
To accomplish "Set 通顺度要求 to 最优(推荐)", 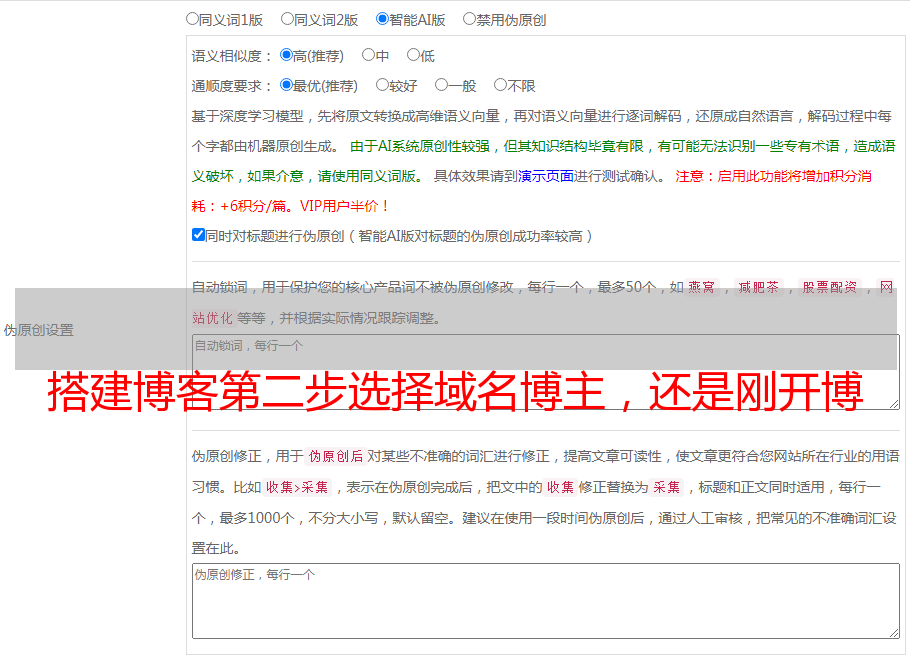I will coord(286,85).
